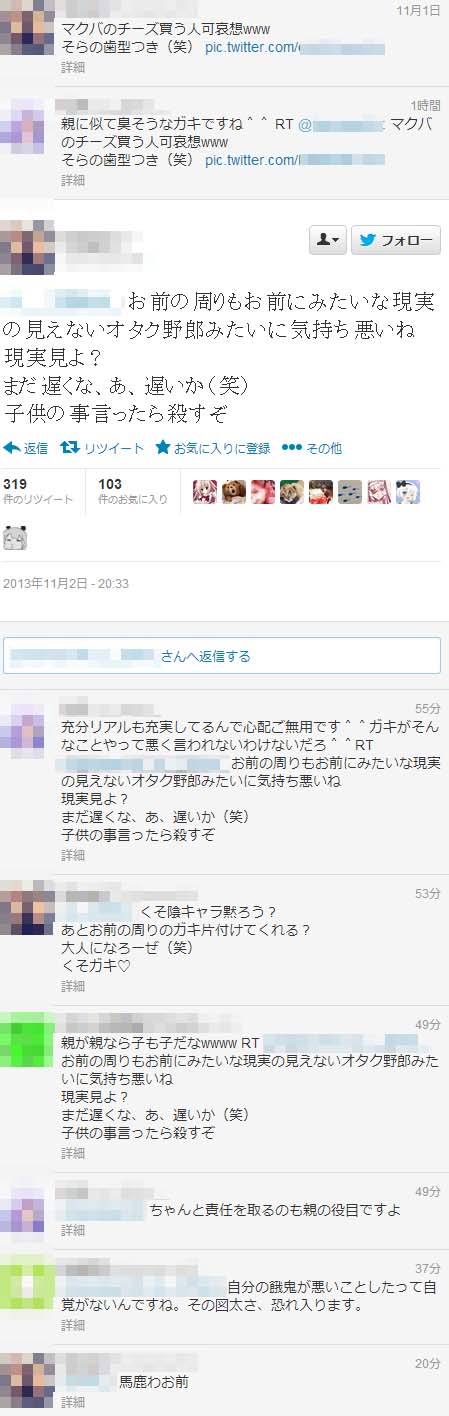Open the その他 more options menu

[x=312, y=448]
